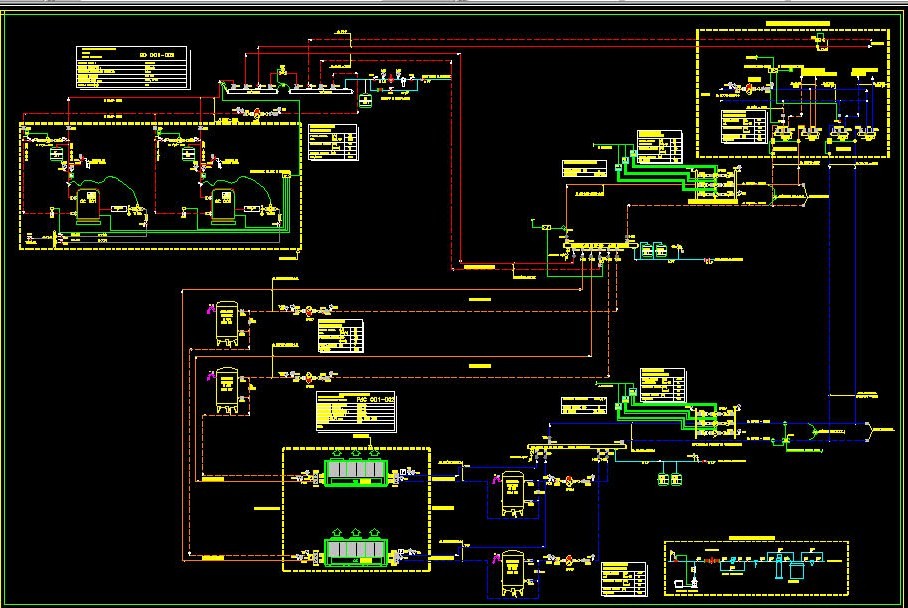This screenshot has height=608, width=908.
Task: Click the PAC 001-002 title block
Action: click(355, 411)
